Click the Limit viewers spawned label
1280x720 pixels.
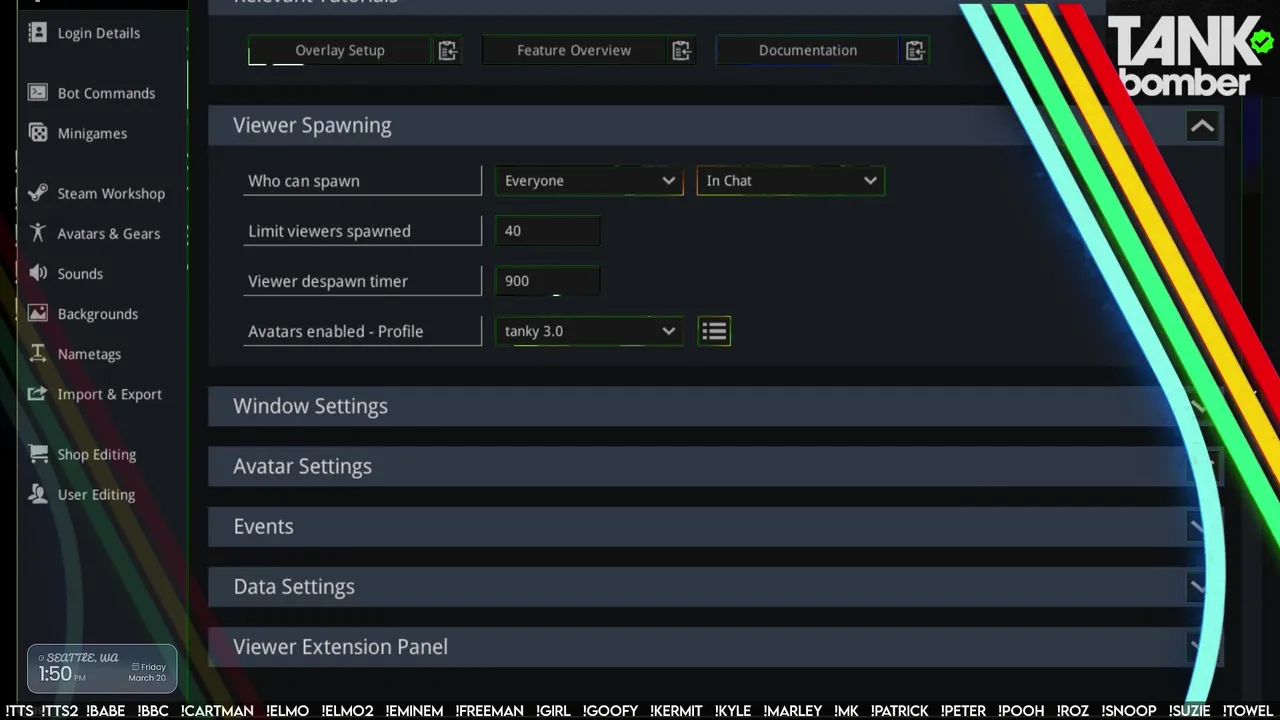(329, 231)
